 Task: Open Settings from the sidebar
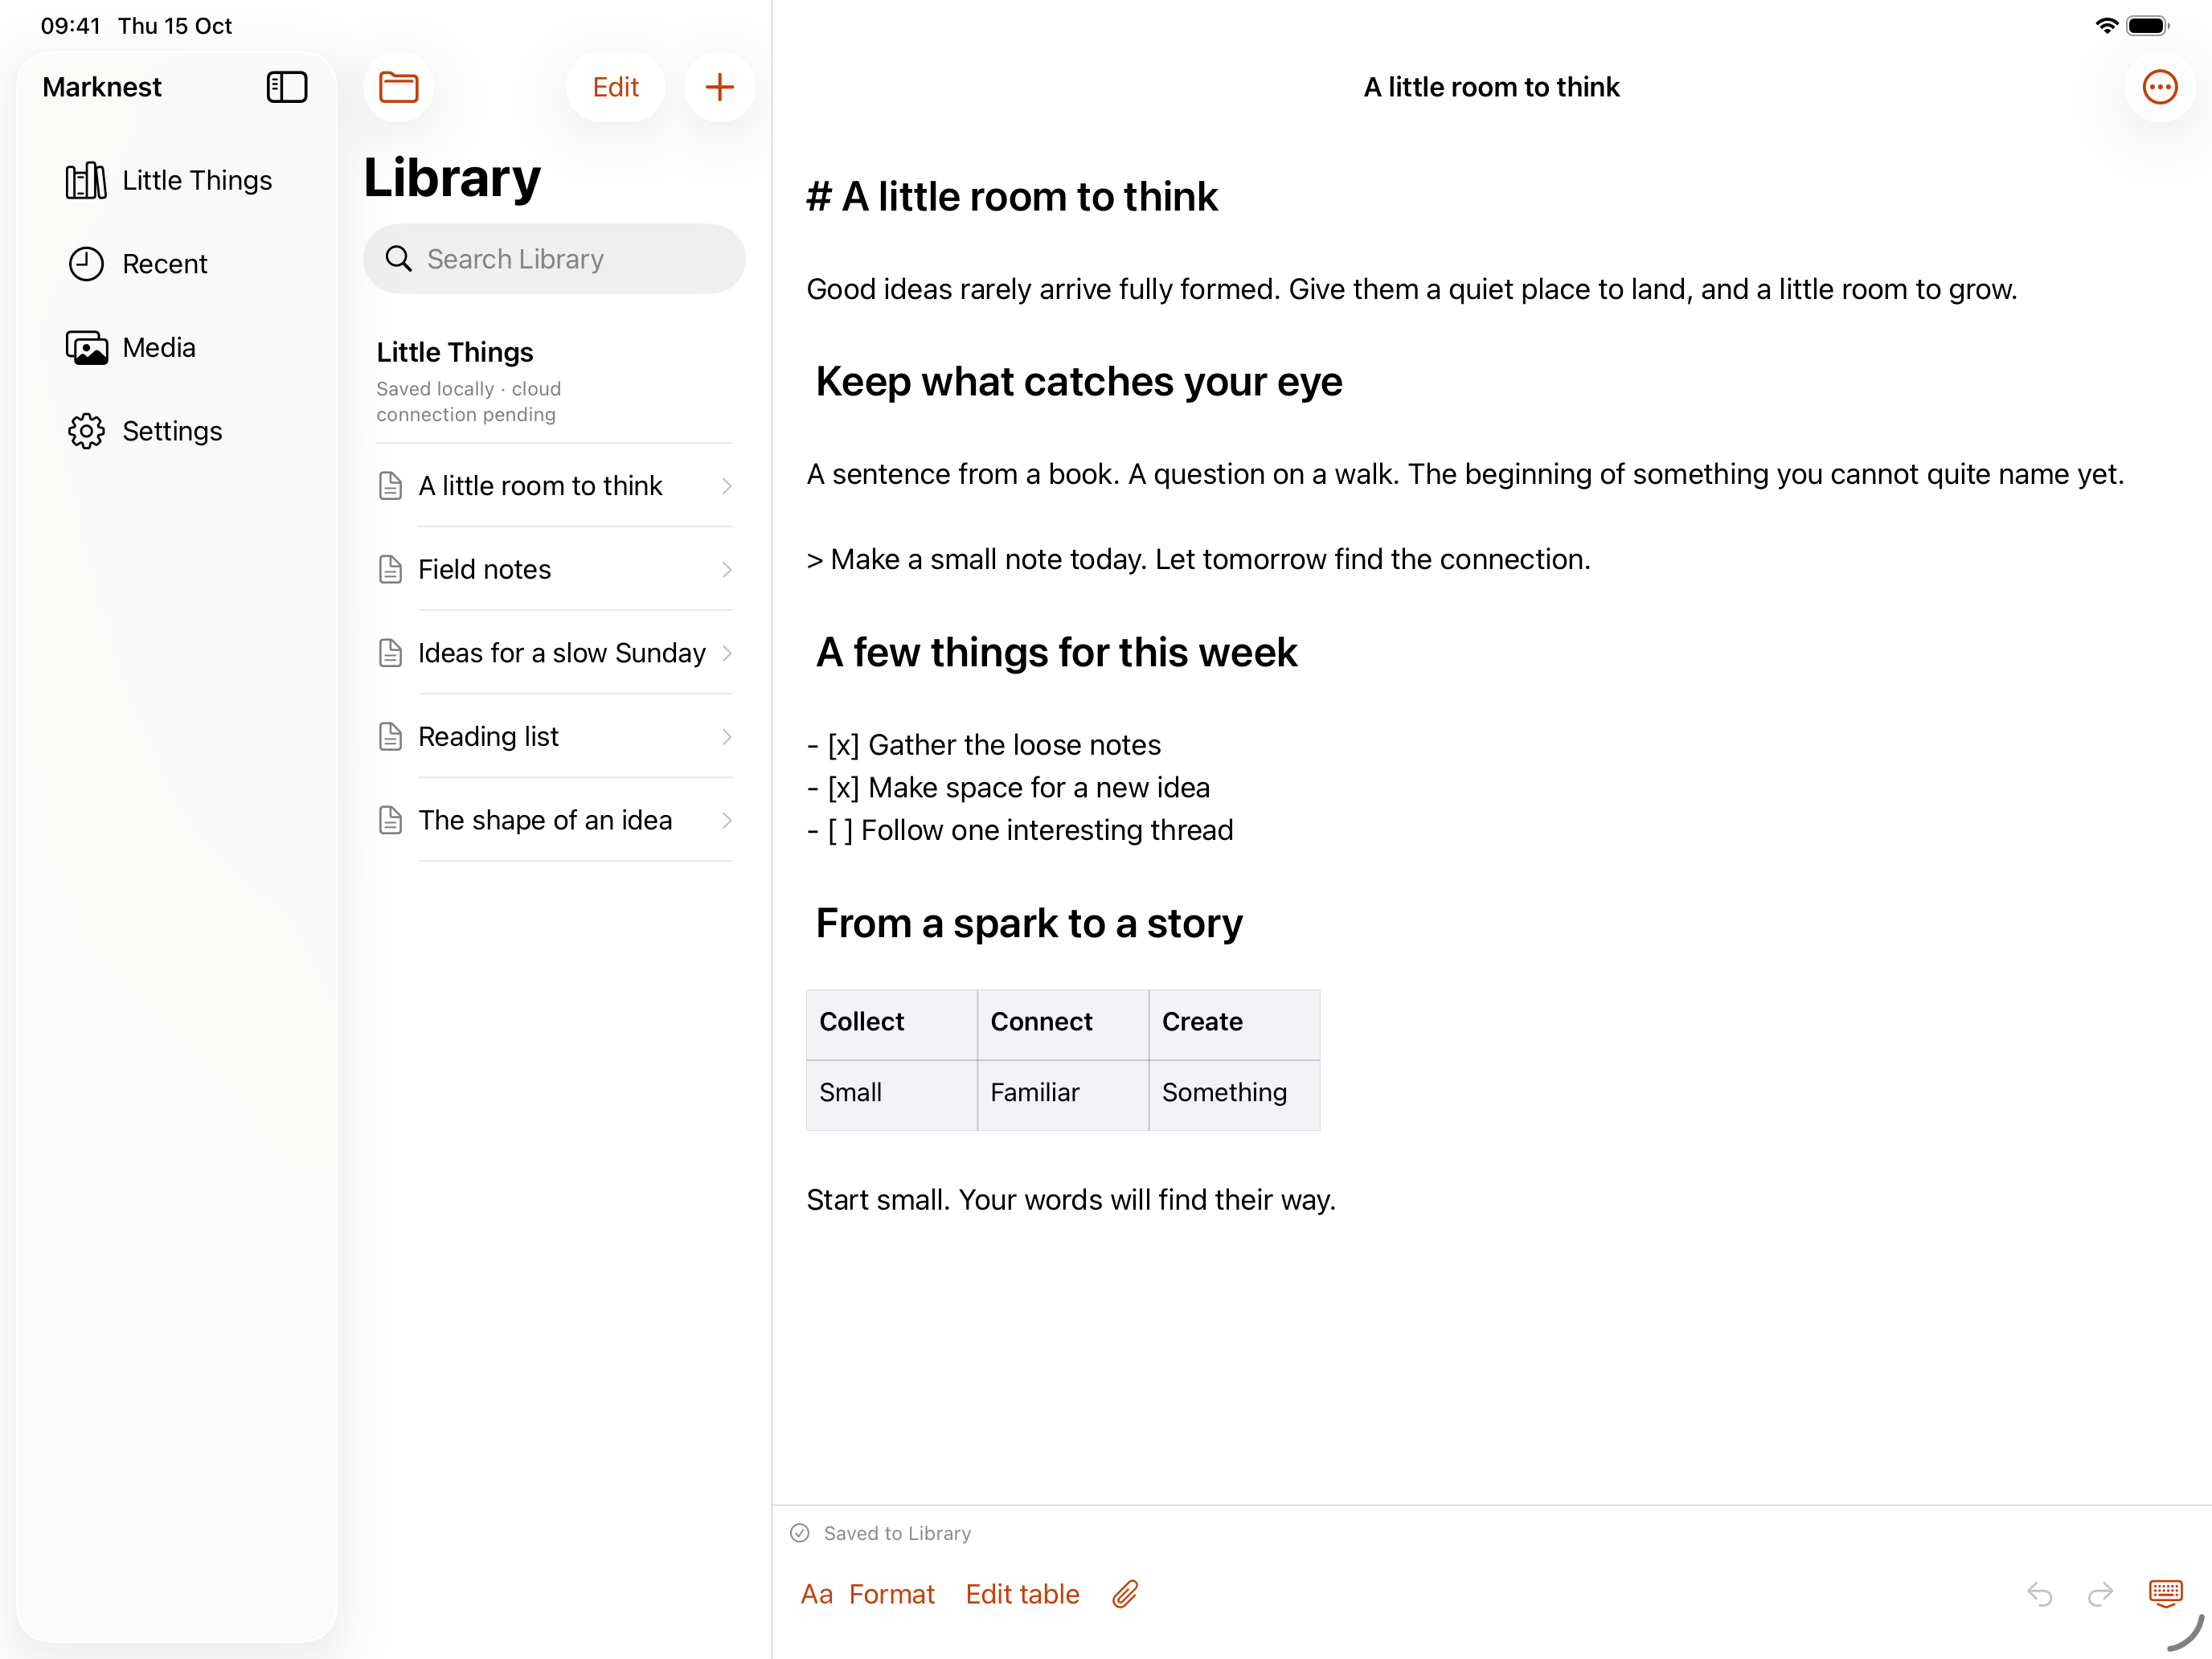click(177, 431)
